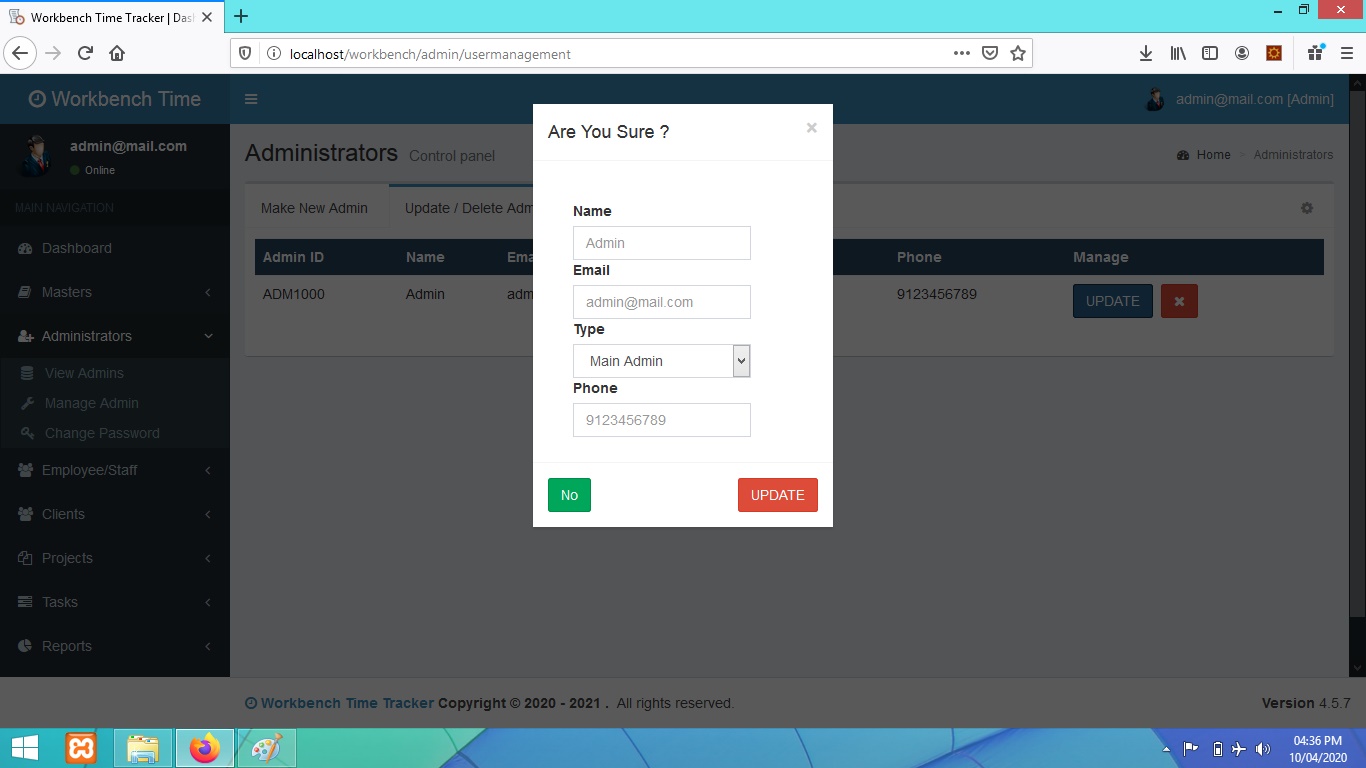Screen dimensions: 1366x768
Task: Expand the Reports sidebar menu
Action: point(67,646)
